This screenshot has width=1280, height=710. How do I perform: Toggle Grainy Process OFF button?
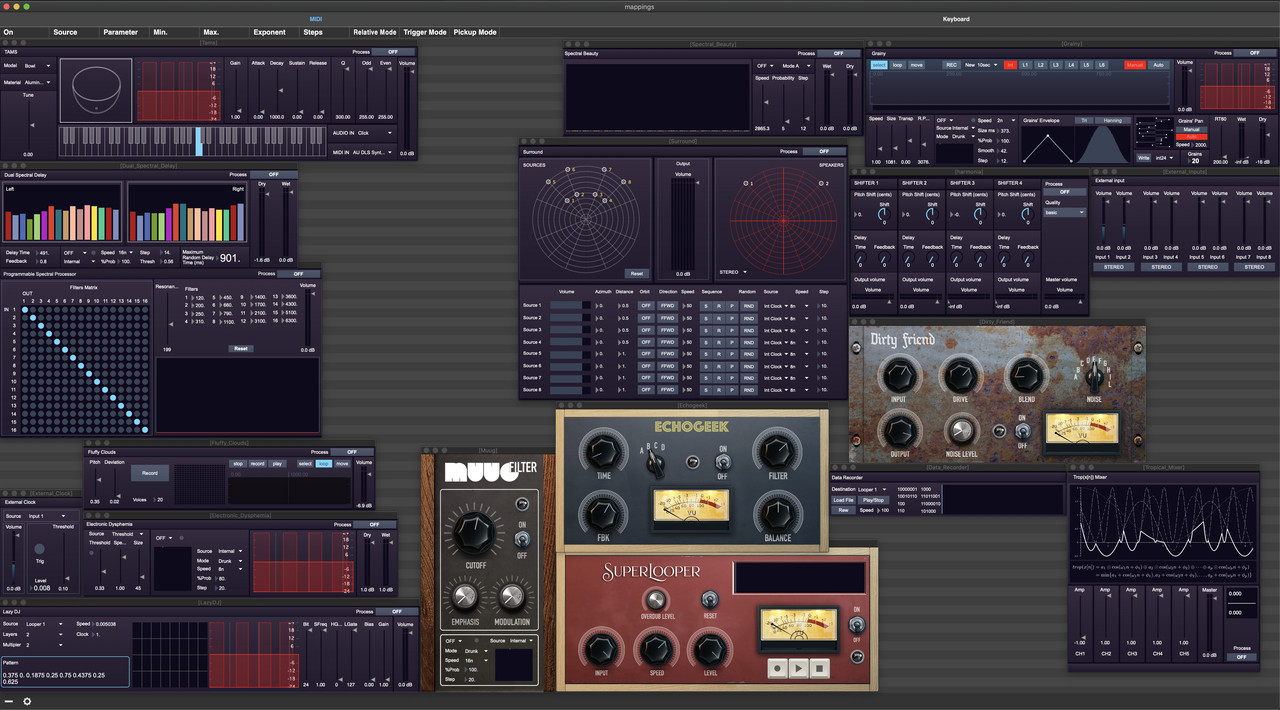tap(1254, 52)
